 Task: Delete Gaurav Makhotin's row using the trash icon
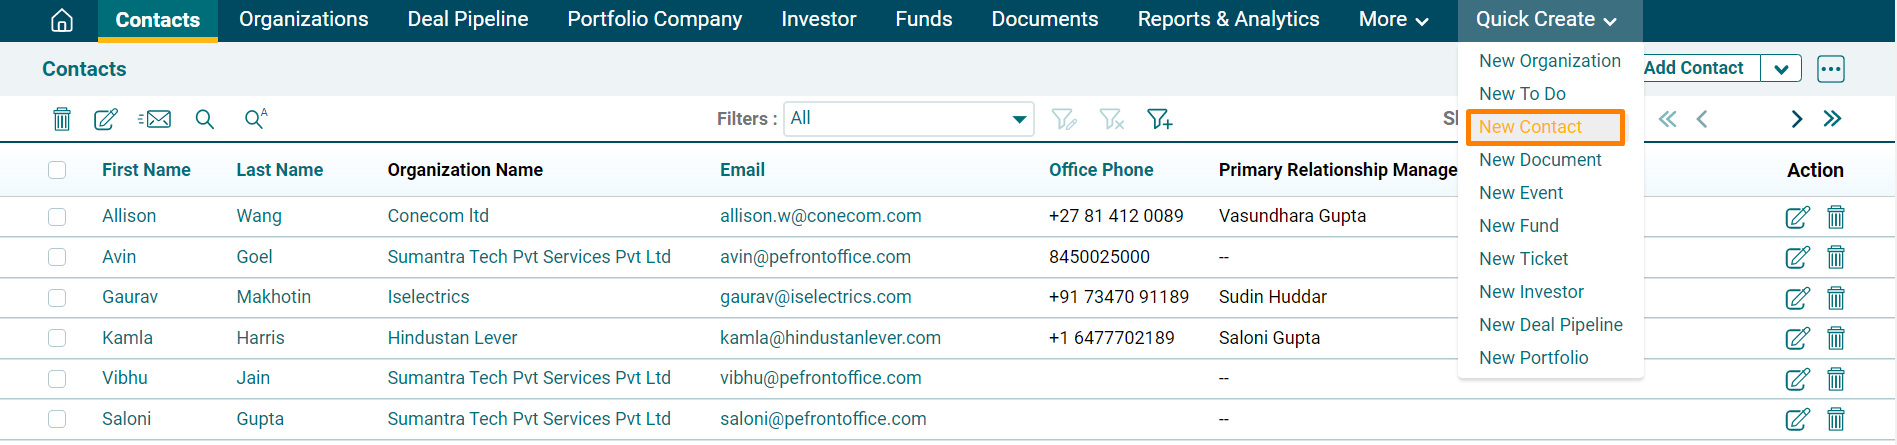click(1836, 298)
